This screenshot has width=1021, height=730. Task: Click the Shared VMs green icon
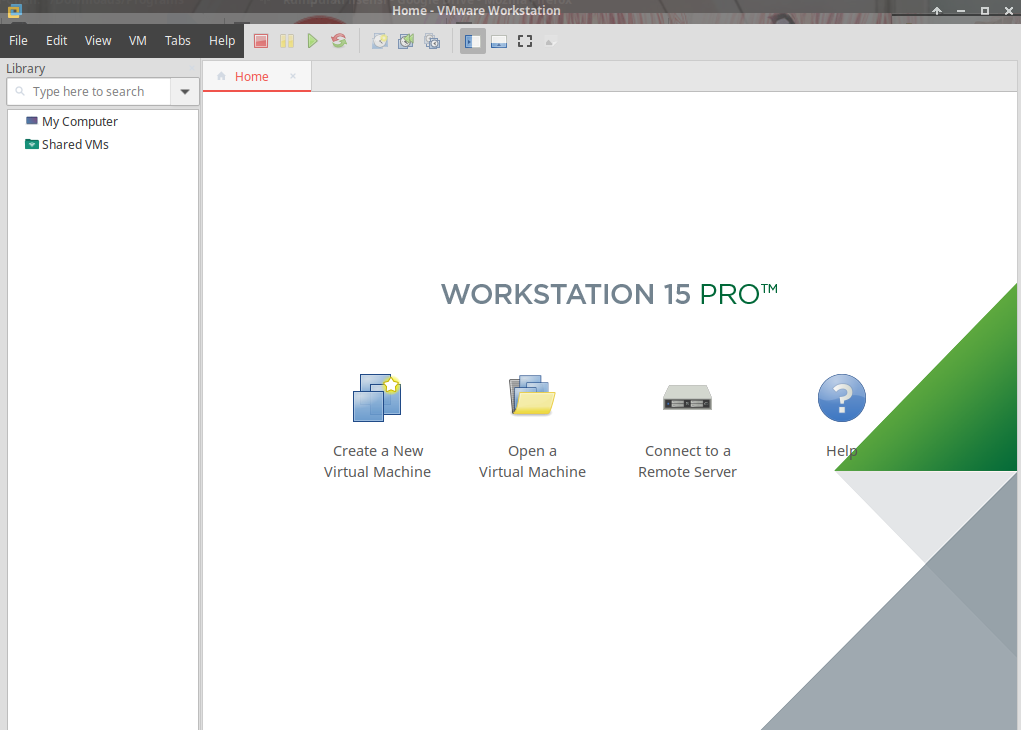click(x=31, y=144)
